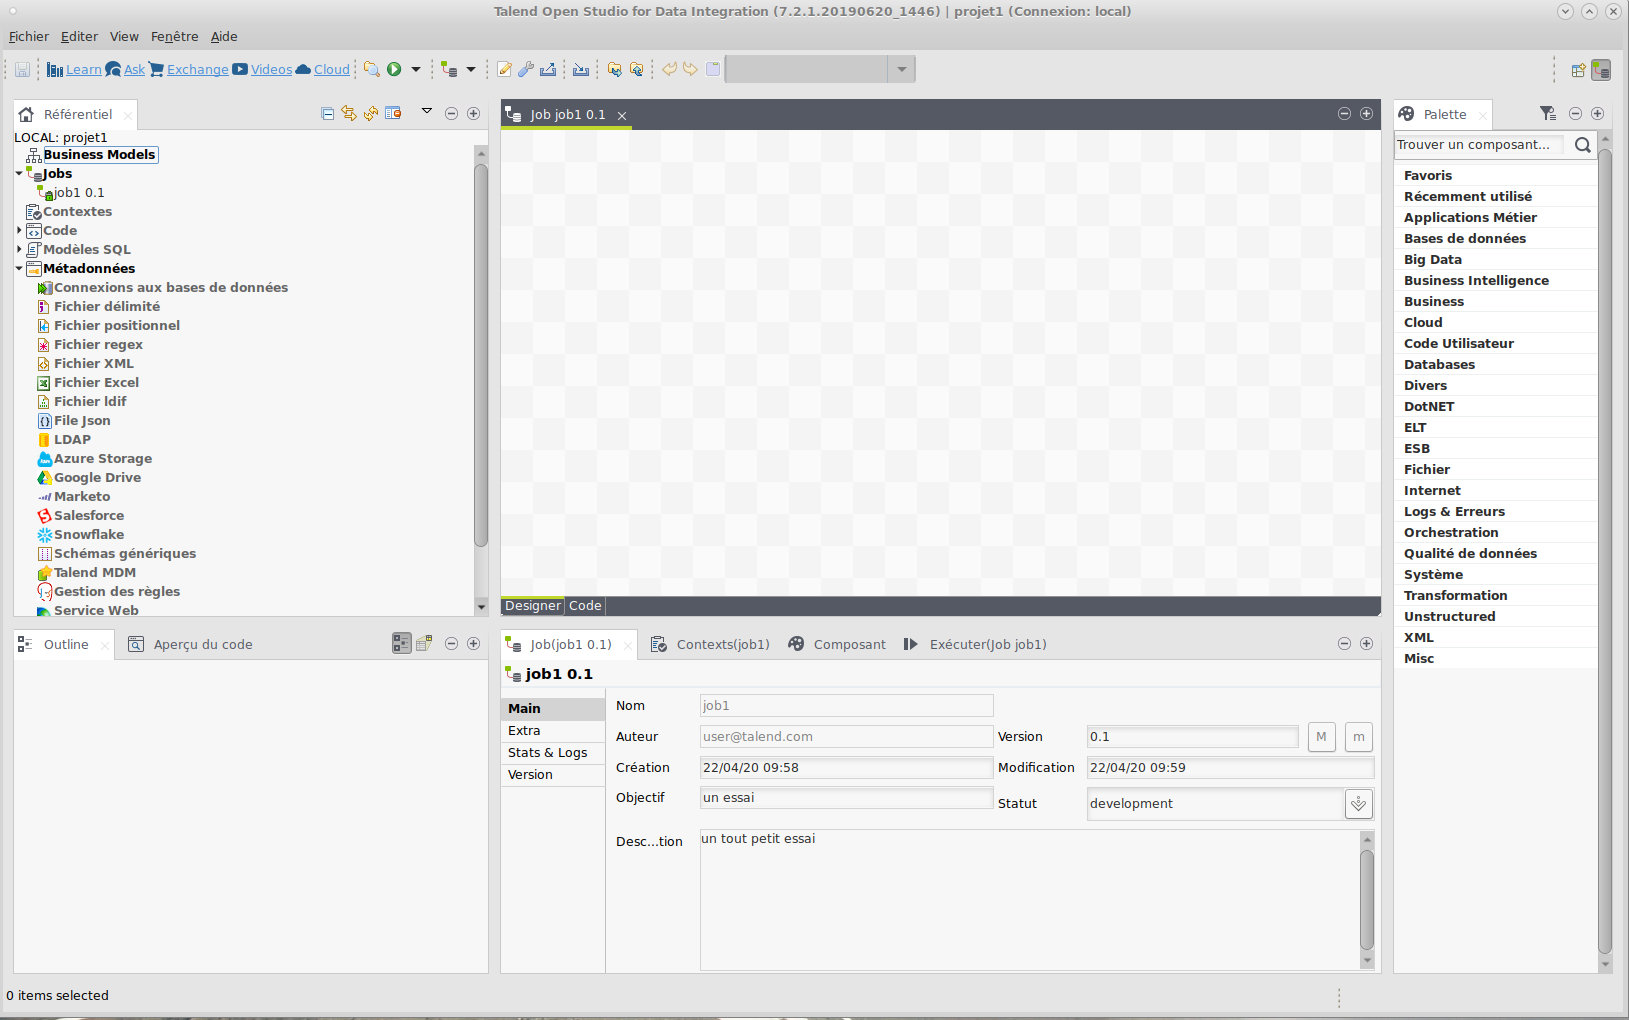1629x1020 pixels.
Task: Collapse all items in Référentiel panel
Action: click(327, 114)
